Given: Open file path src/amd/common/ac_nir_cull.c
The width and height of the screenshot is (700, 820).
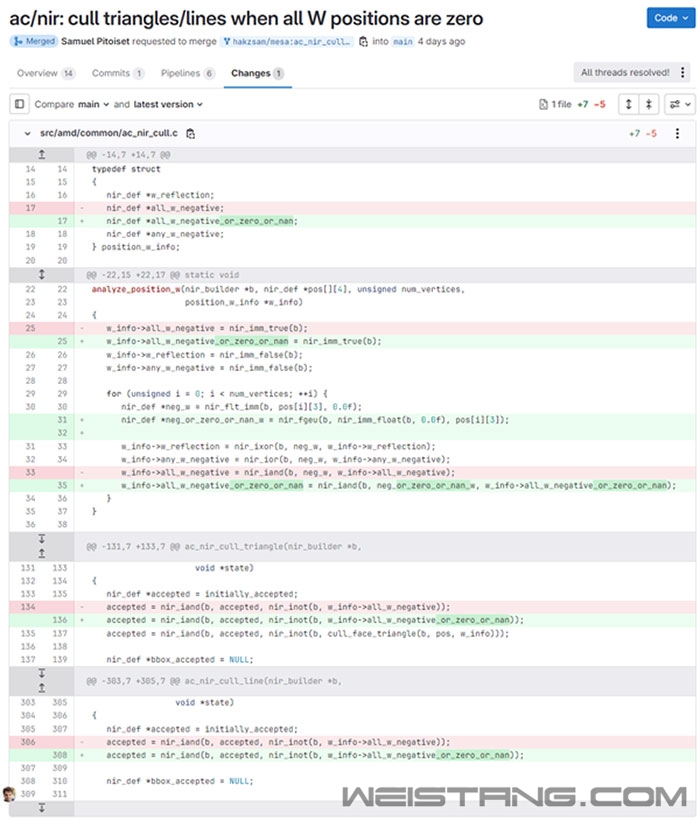Looking at the screenshot, I should [x=109, y=133].
